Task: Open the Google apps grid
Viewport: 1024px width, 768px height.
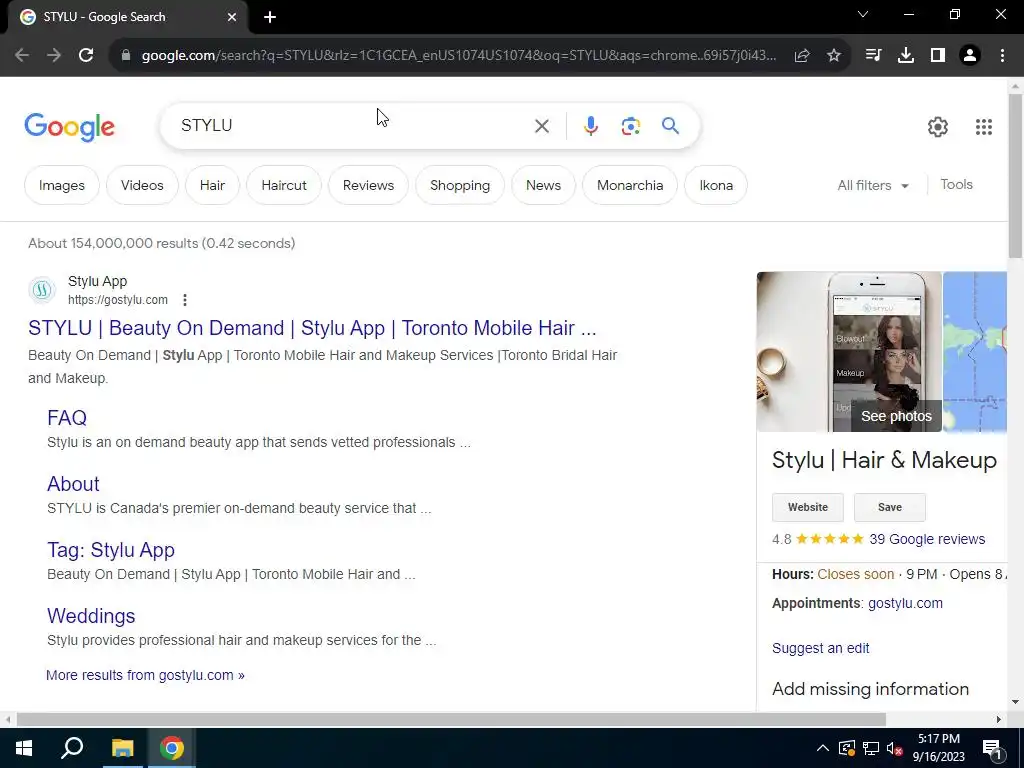Action: pos(984,127)
